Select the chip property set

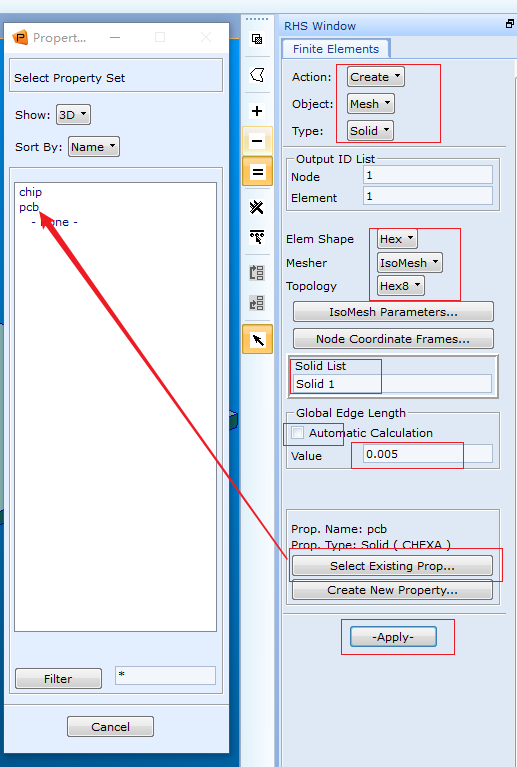[30, 192]
